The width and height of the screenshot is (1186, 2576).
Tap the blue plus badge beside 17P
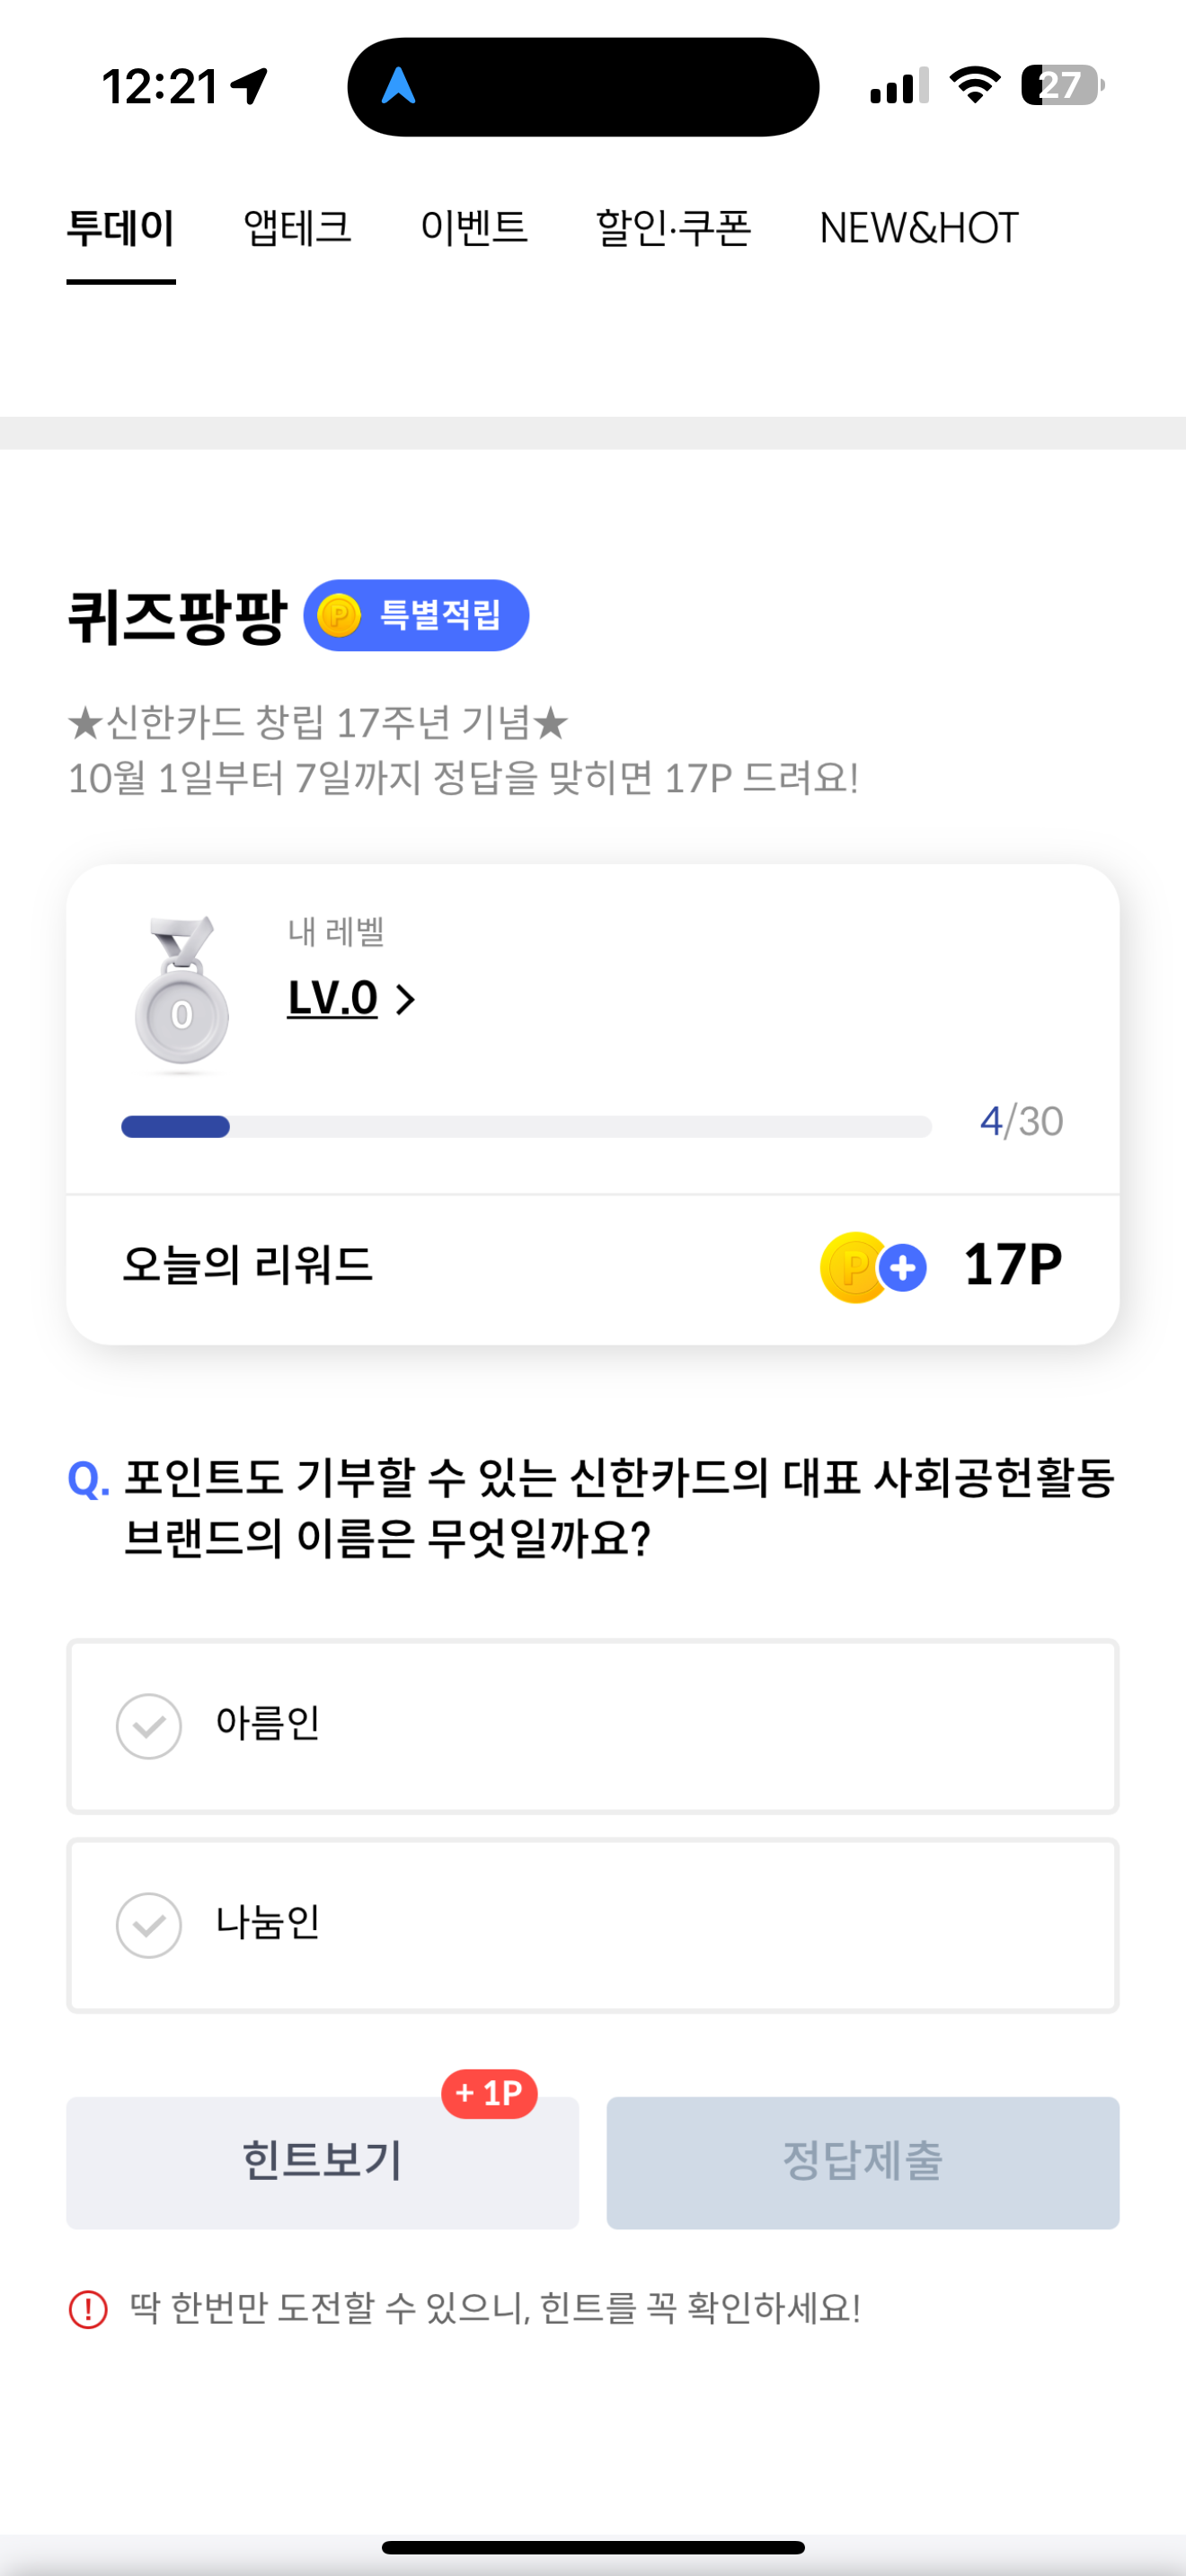[x=903, y=1268]
